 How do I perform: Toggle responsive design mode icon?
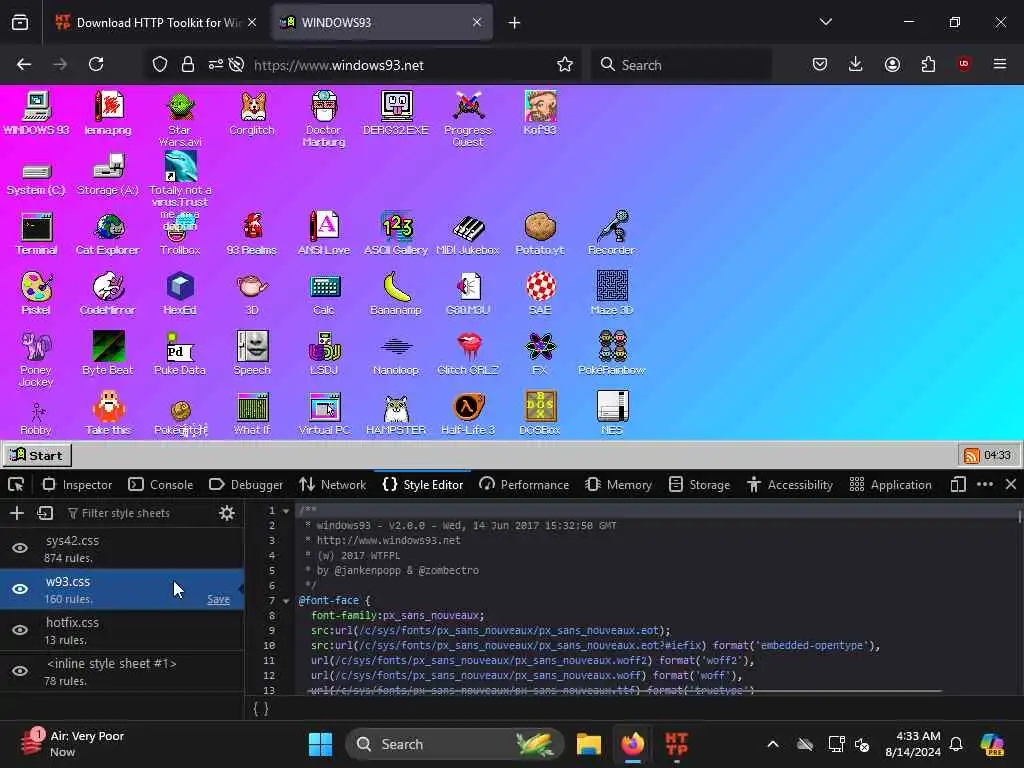point(958,485)
